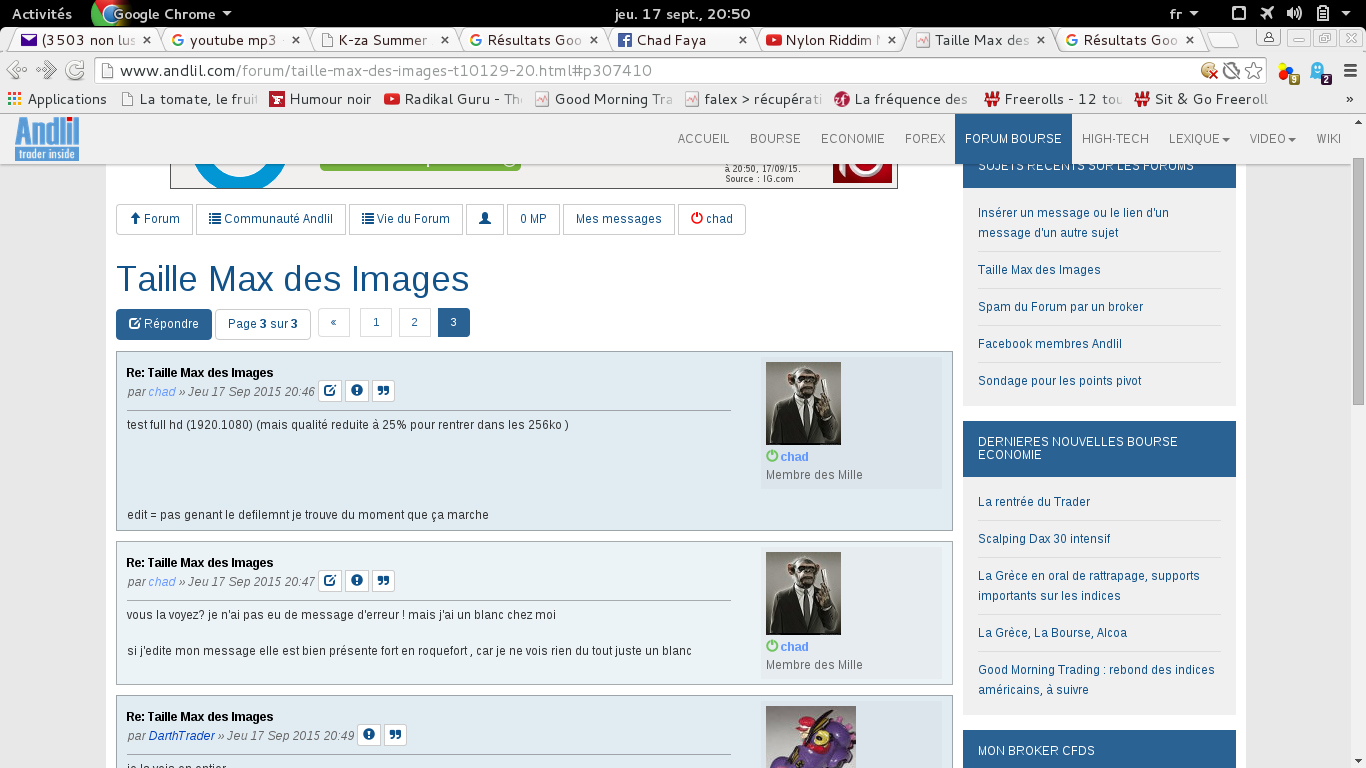The height and width of the screenshot is (768, 1366).
Task: Open the 0 MP private messages button
Action: point(533,219)
